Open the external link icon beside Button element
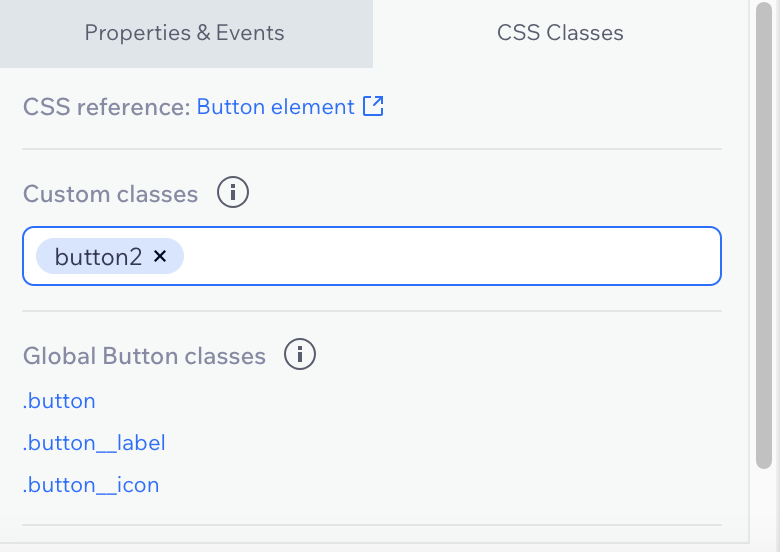Screen dimensions: 780x552 pyautogui.click(x=373, y=106)
